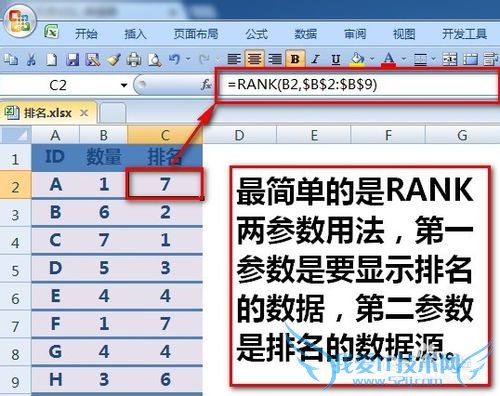The width and height of the screenshot is (500, 396).
Task: Click the Cut scissors icon
Action: 31,60
